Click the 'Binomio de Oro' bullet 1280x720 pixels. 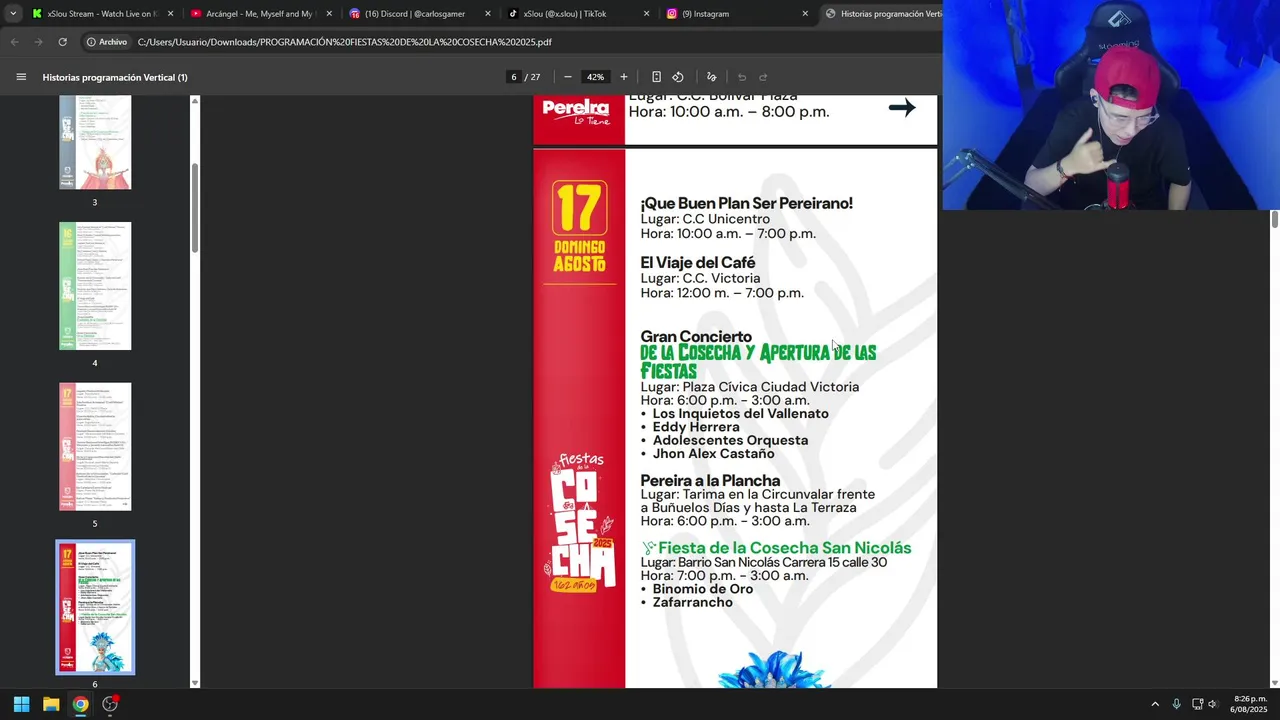pos(703,589)
